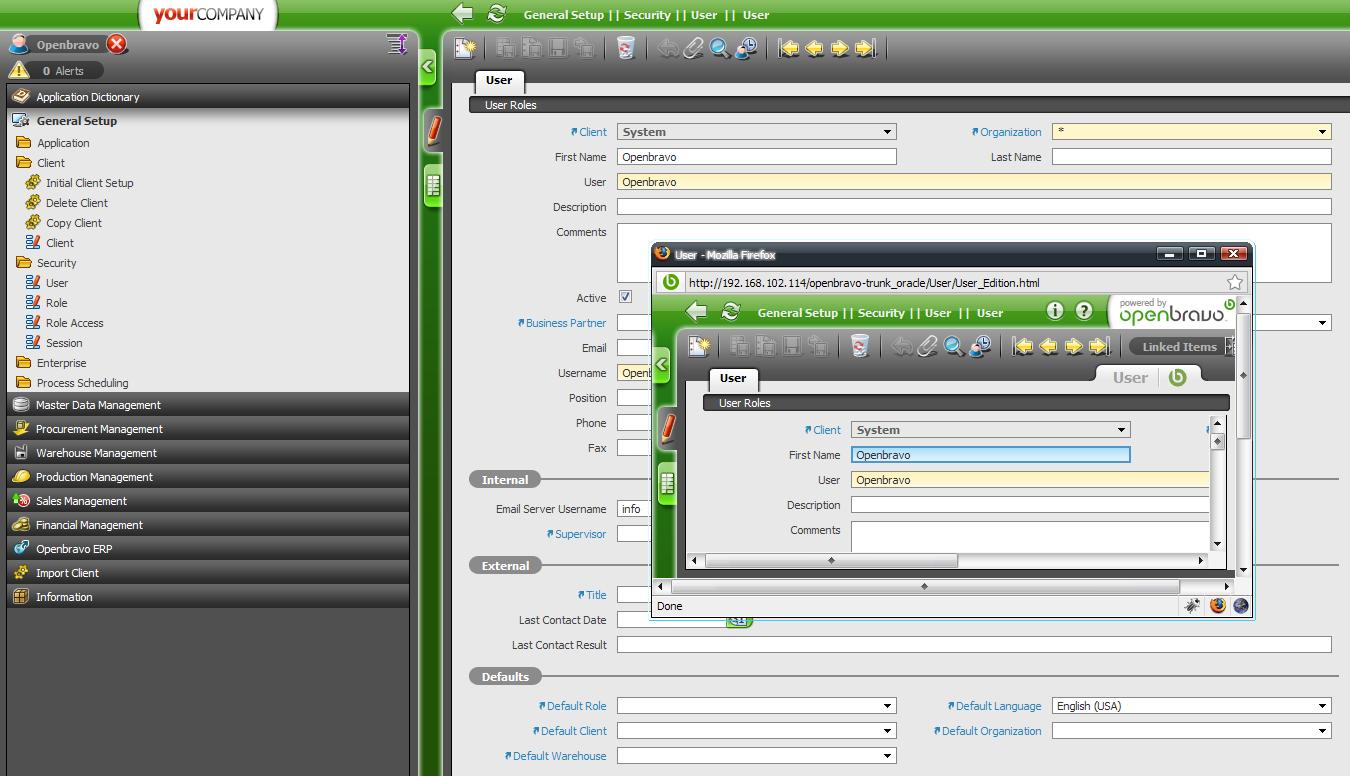
Task: Bookmark the page with the star icon
Action: click(x=1235, y=282)
